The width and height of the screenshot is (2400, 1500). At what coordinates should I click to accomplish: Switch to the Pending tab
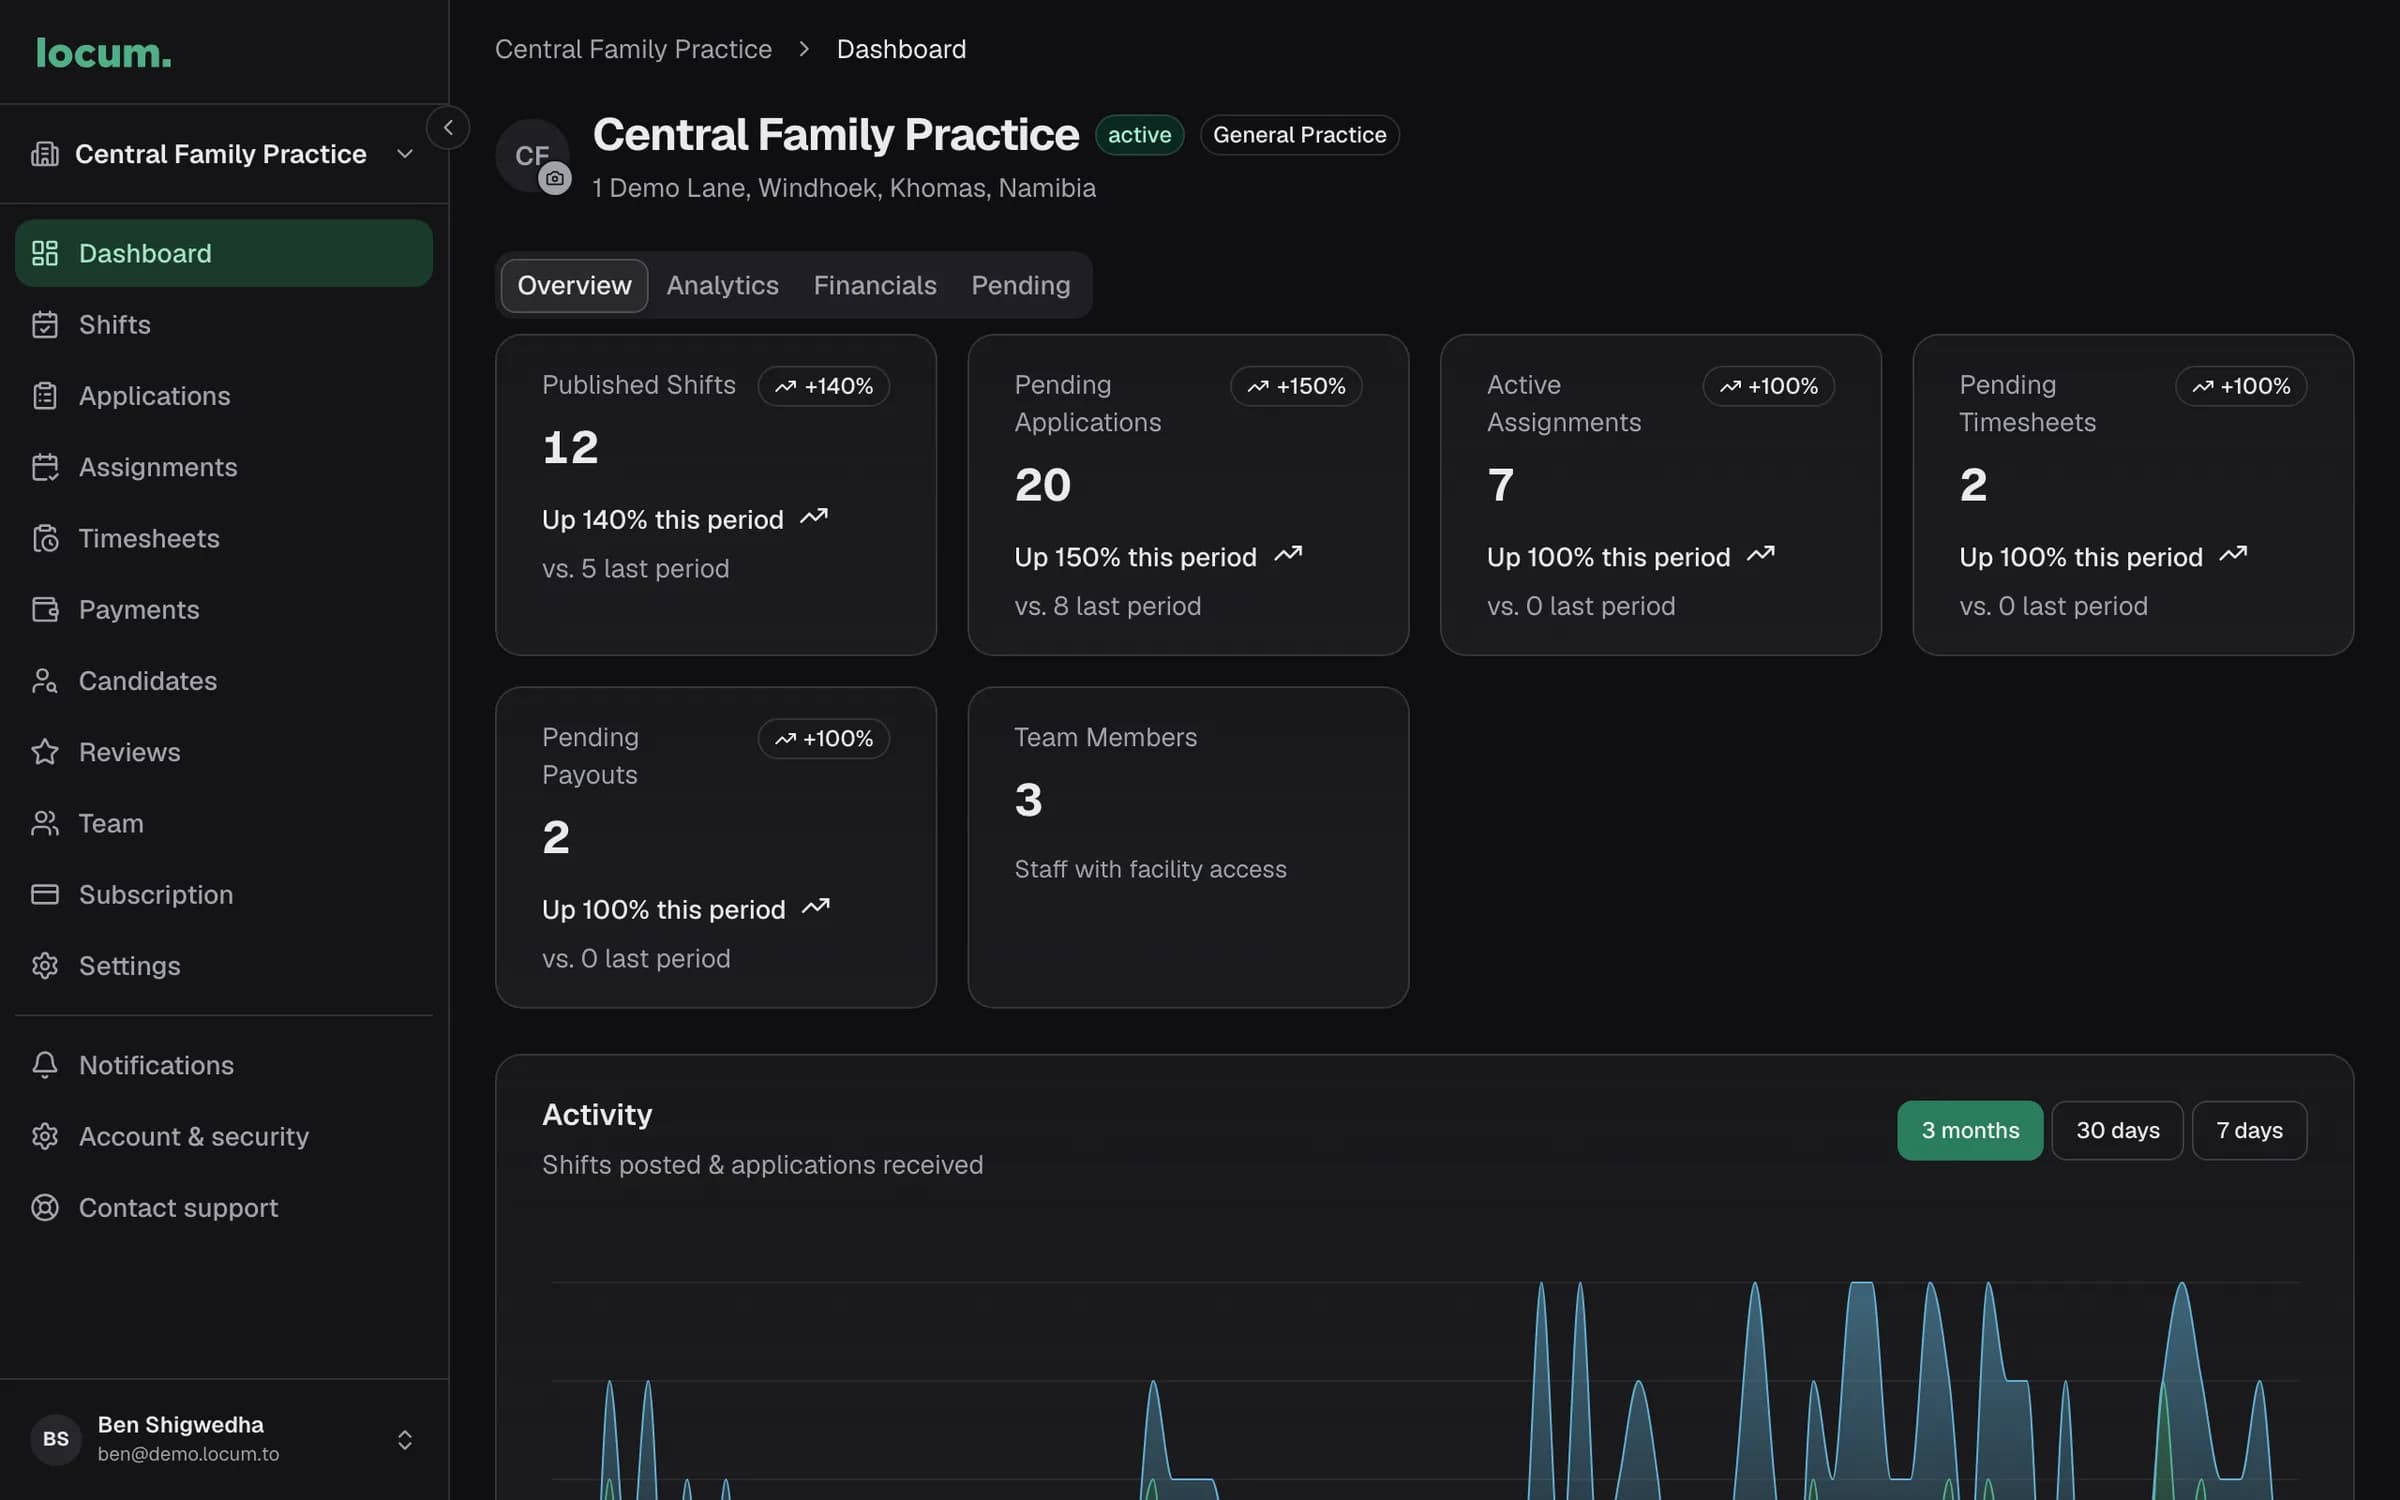[x=1021, y=285]
